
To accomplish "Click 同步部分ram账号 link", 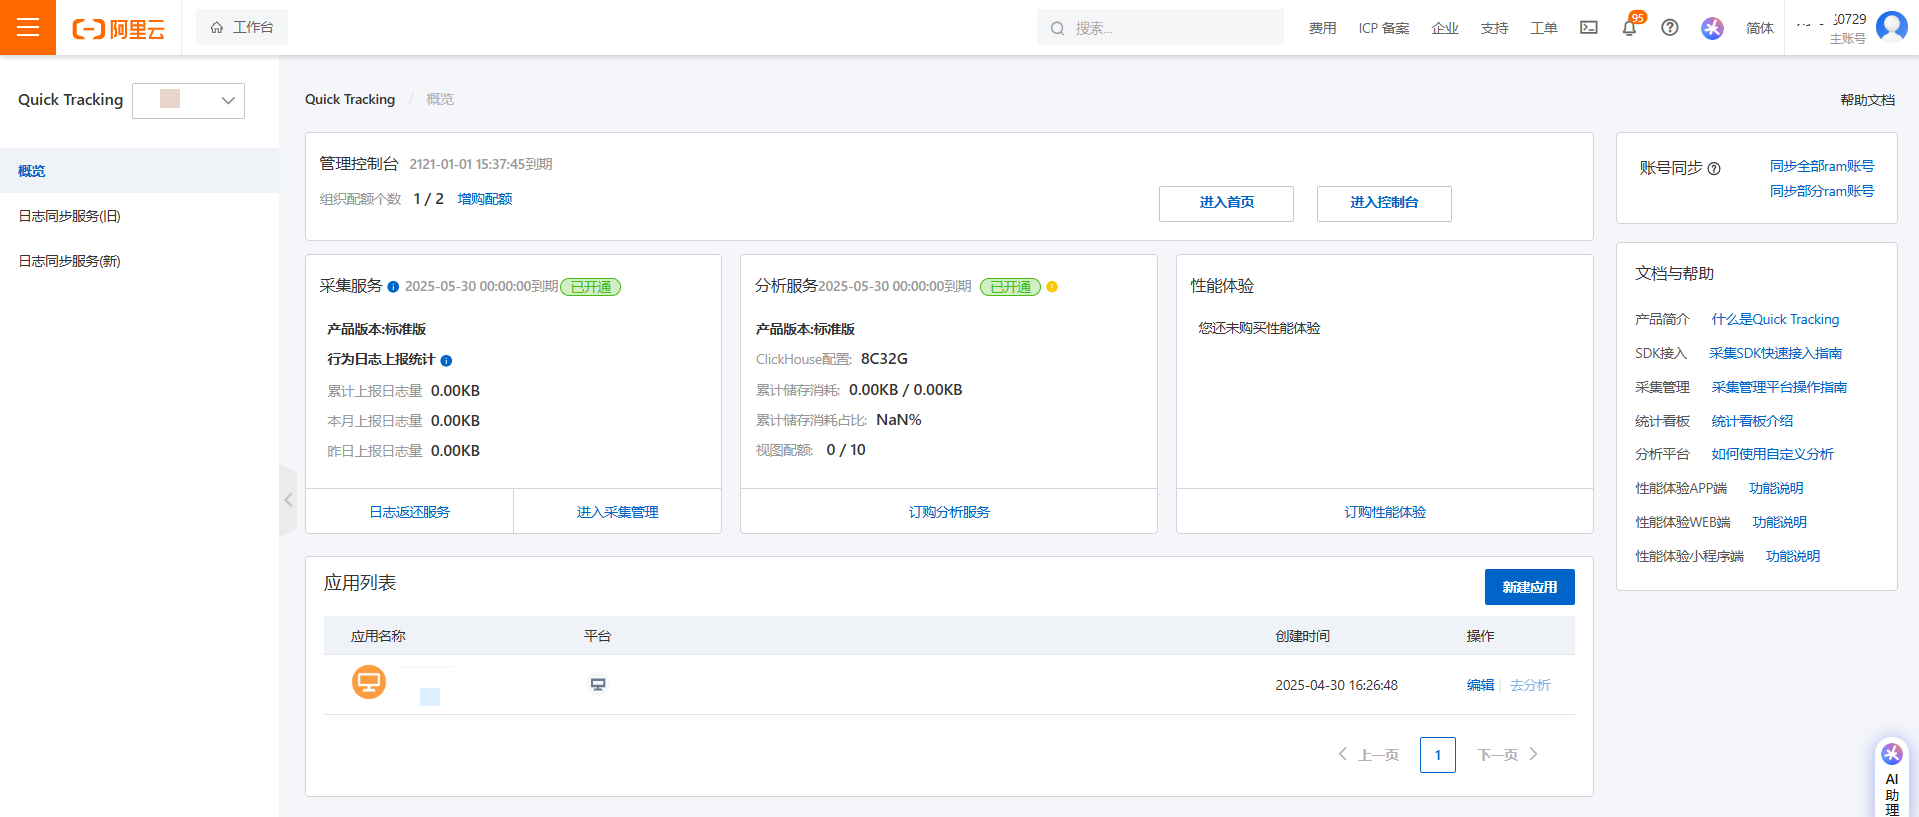I will click(x=1822, y=191).
